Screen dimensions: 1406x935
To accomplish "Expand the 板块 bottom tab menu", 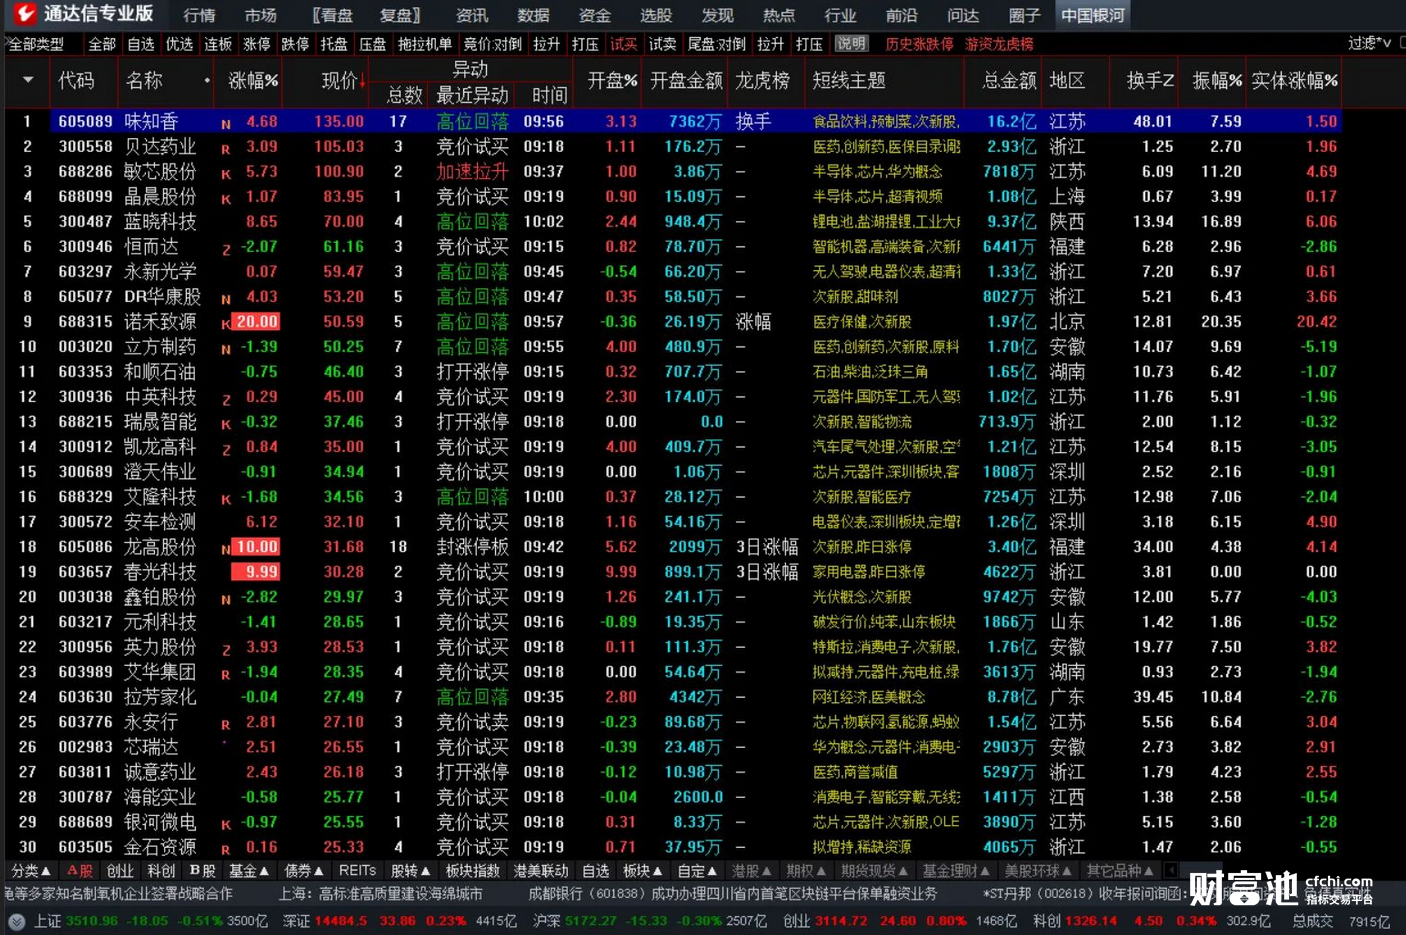I will [x=642, y=871].
